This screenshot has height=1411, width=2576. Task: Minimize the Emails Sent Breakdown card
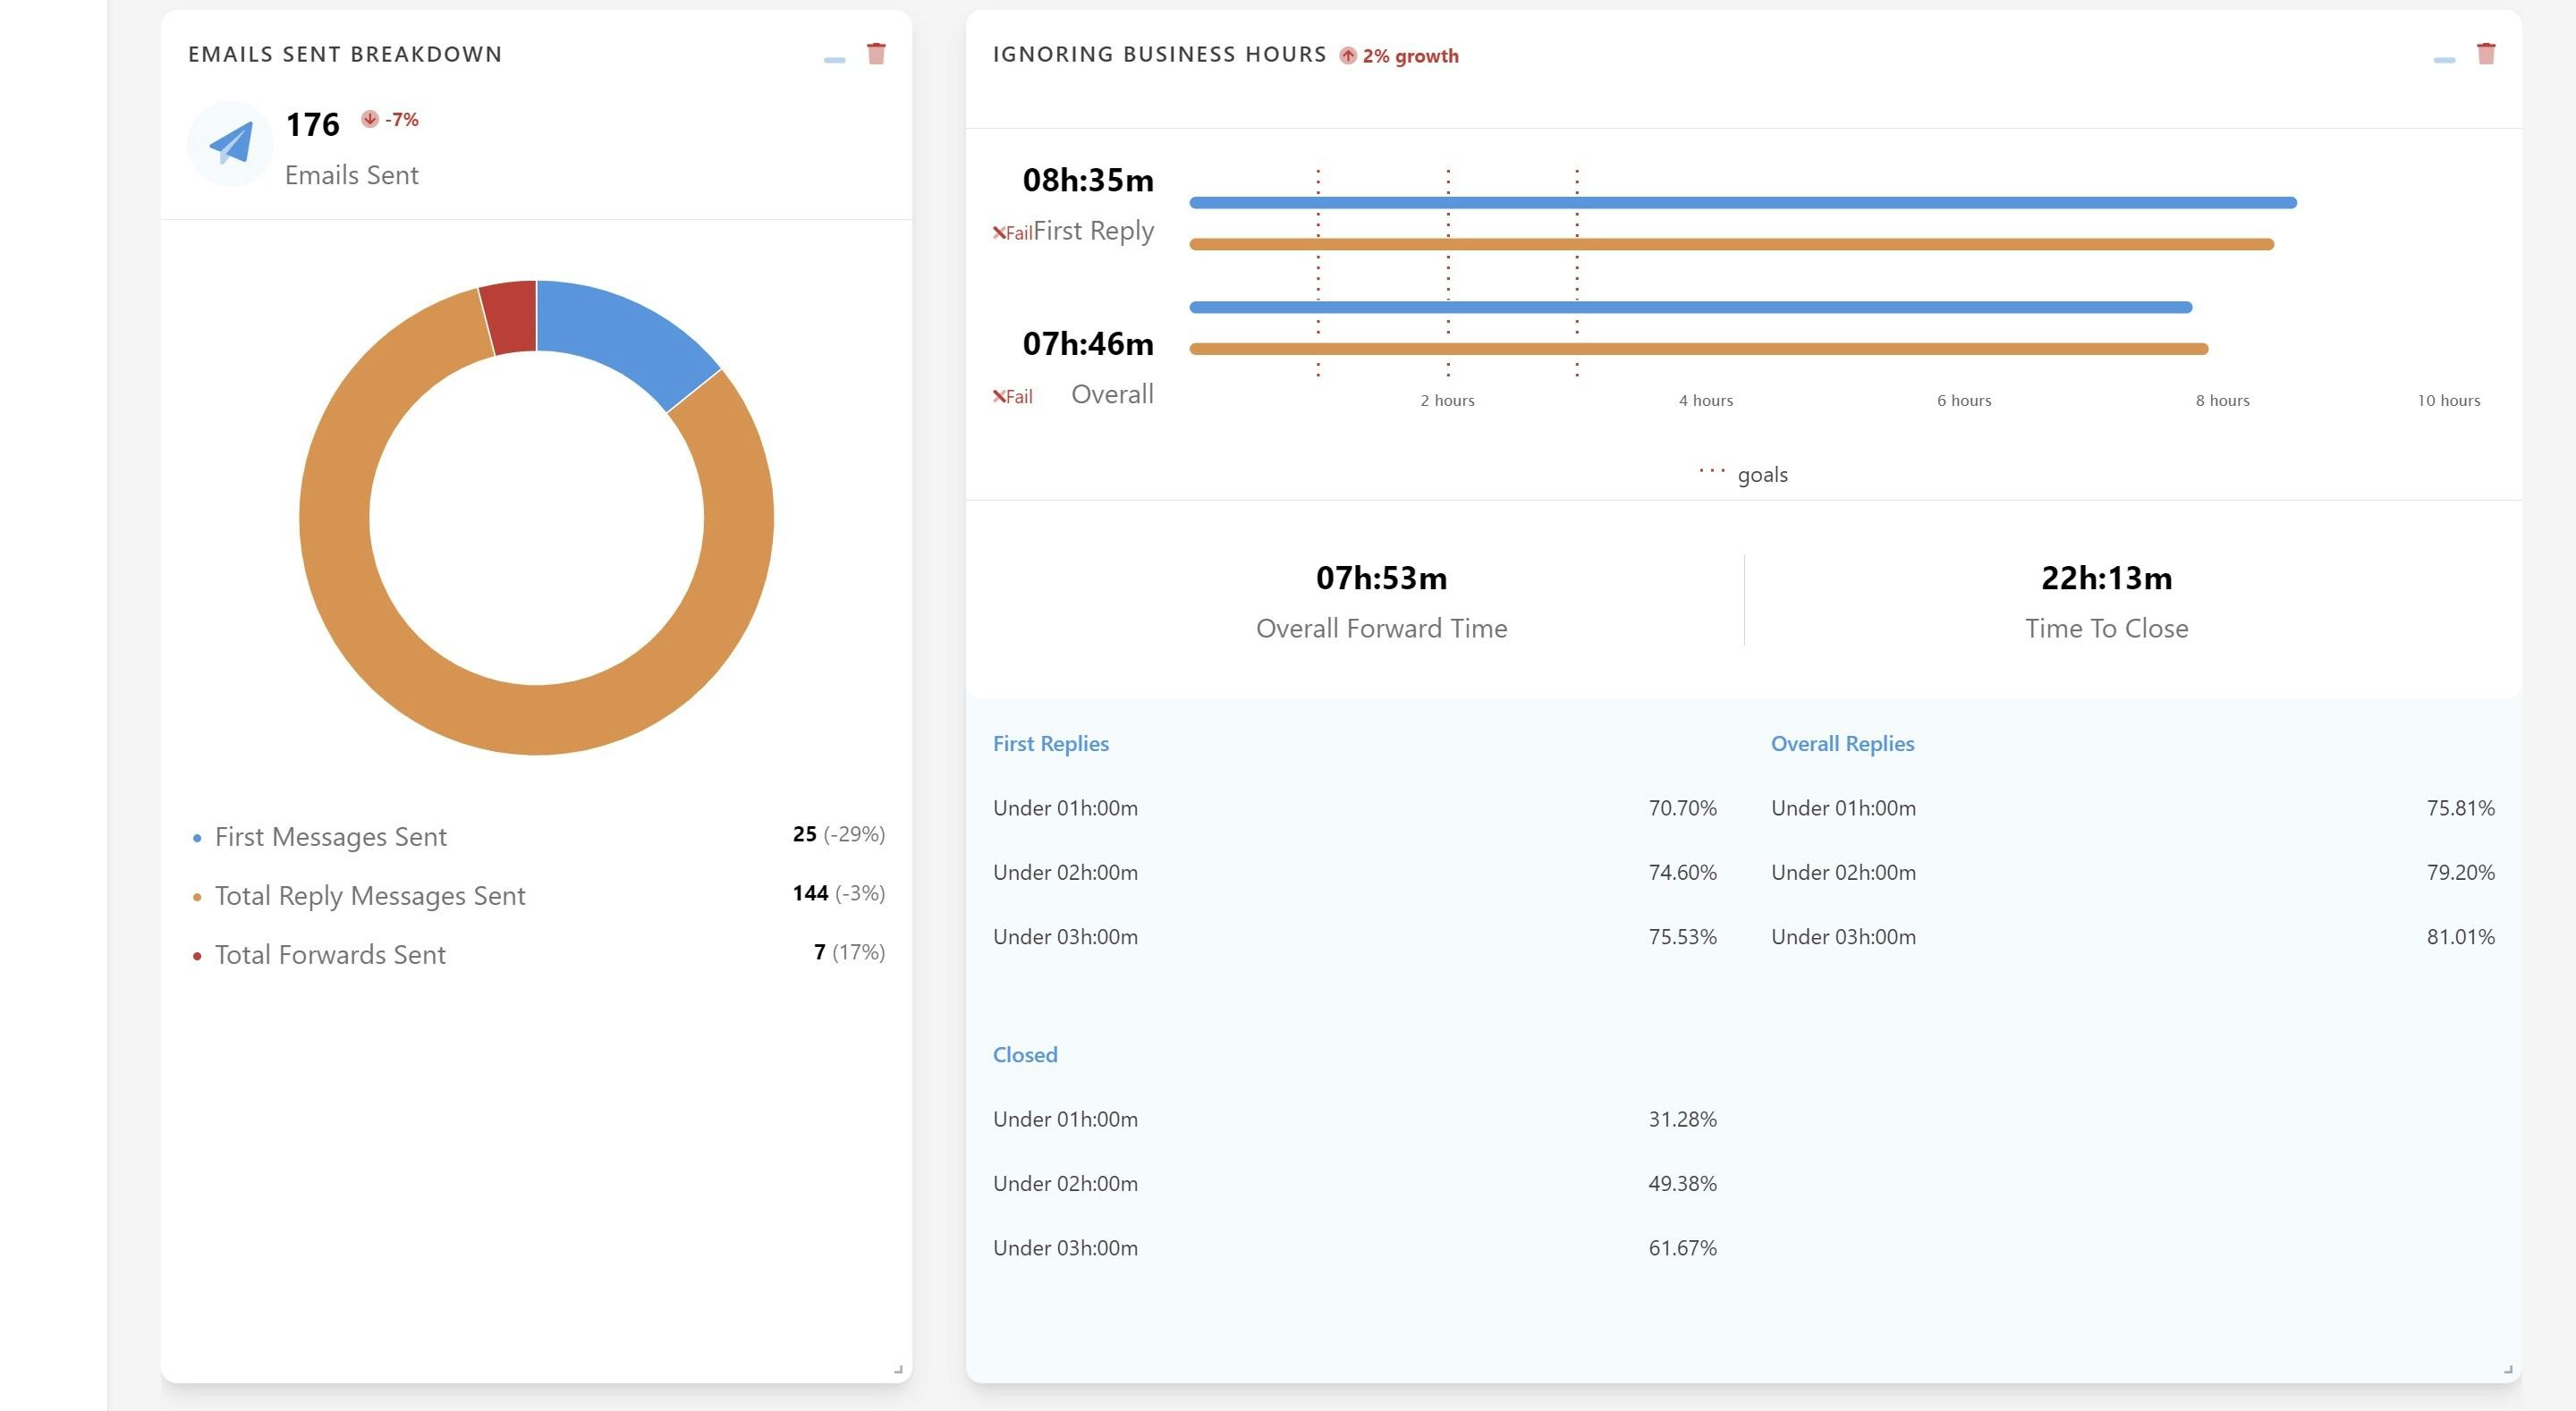coord(834,60)
